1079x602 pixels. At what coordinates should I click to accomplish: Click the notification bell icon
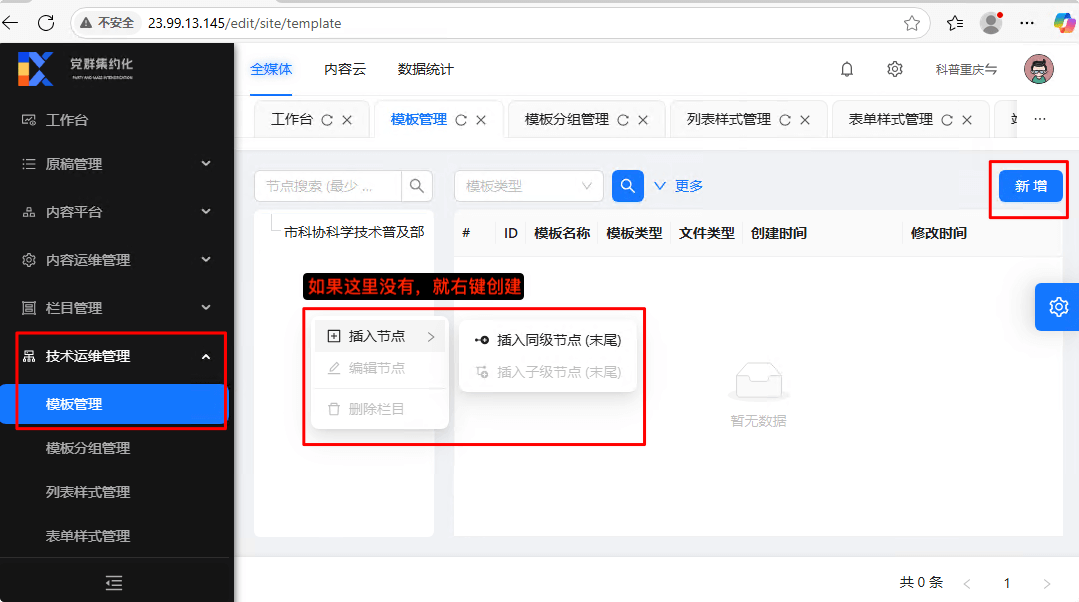tap(847, 69)
